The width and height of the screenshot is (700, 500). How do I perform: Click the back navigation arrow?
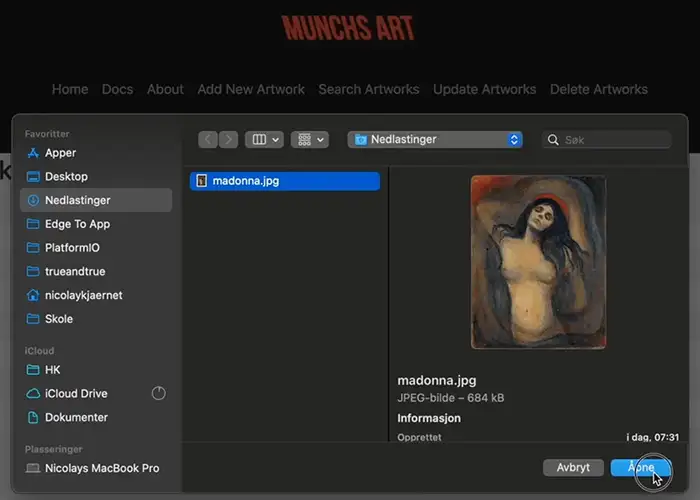[208, 140]
